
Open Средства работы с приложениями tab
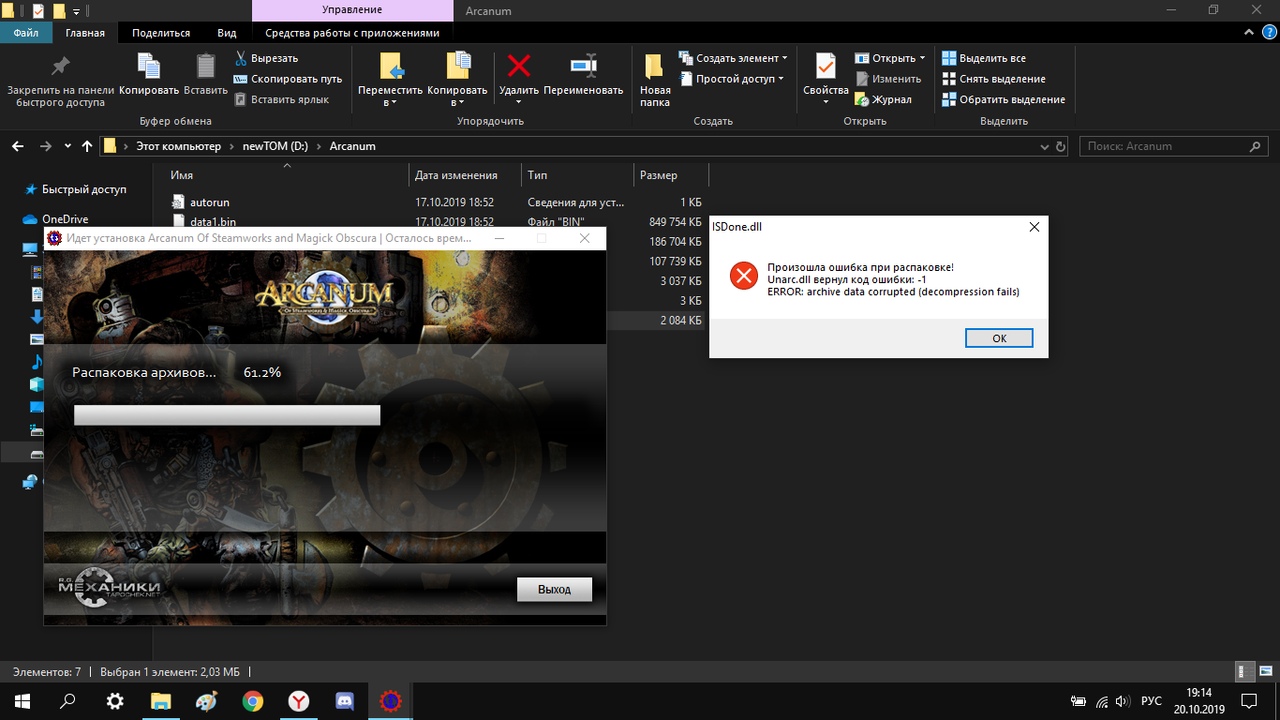point(352,32)
